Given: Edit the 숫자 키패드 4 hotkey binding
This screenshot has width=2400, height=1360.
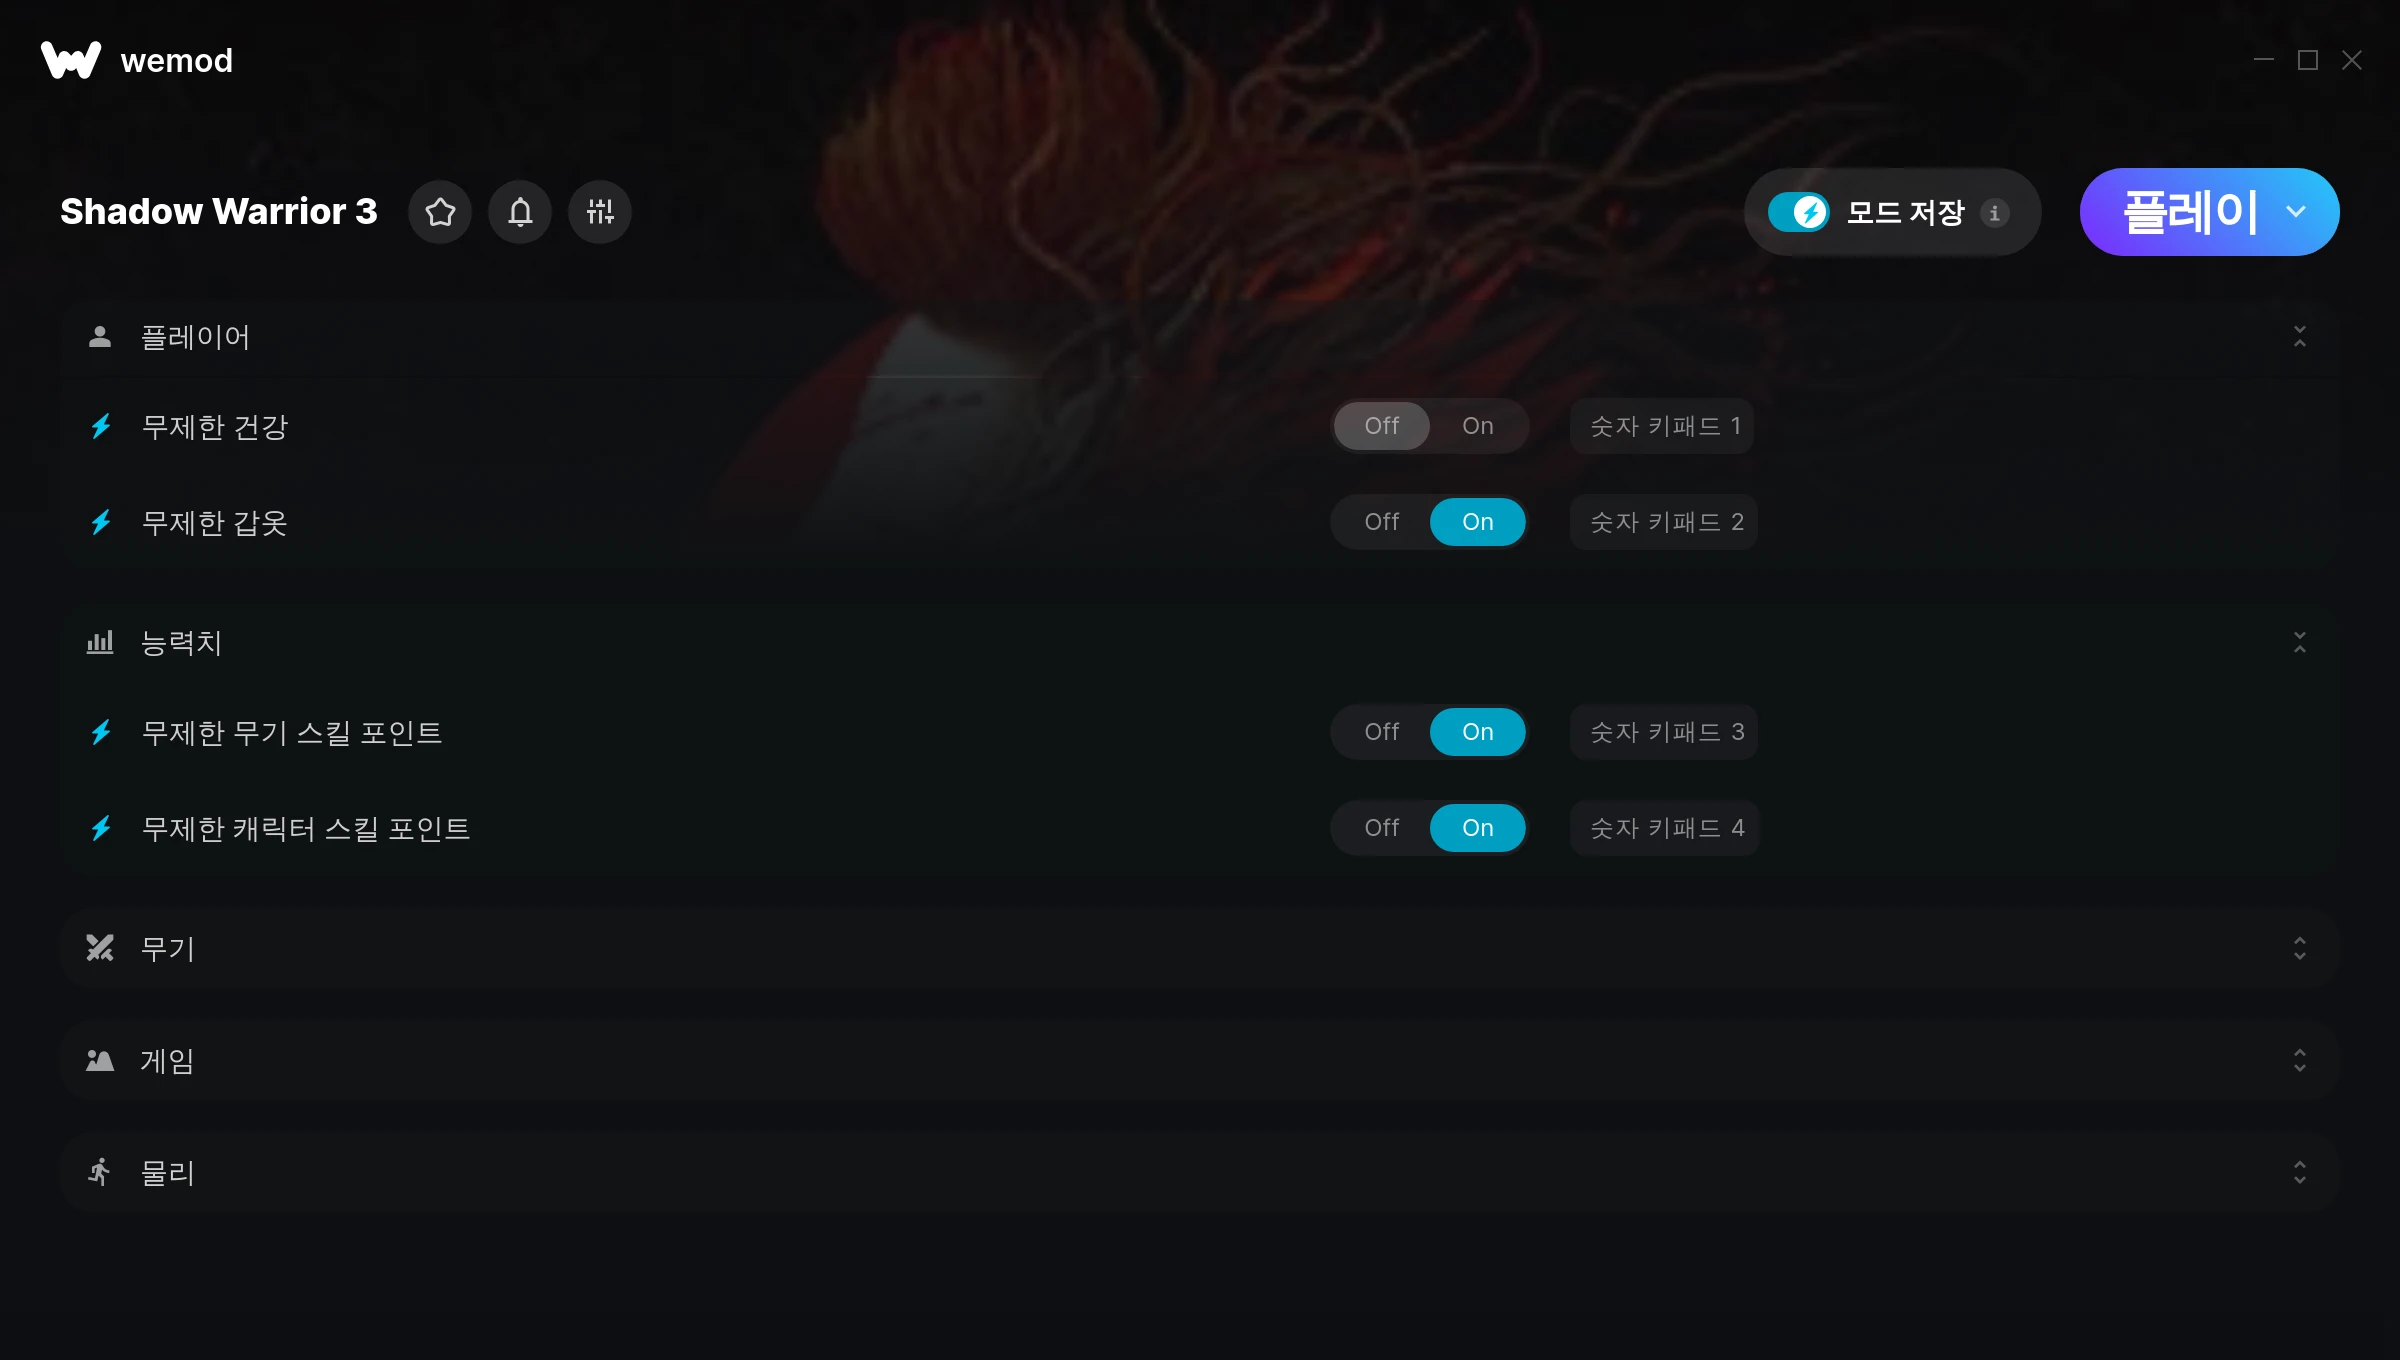Looking at the screenshot, I should click(1666, 828).
